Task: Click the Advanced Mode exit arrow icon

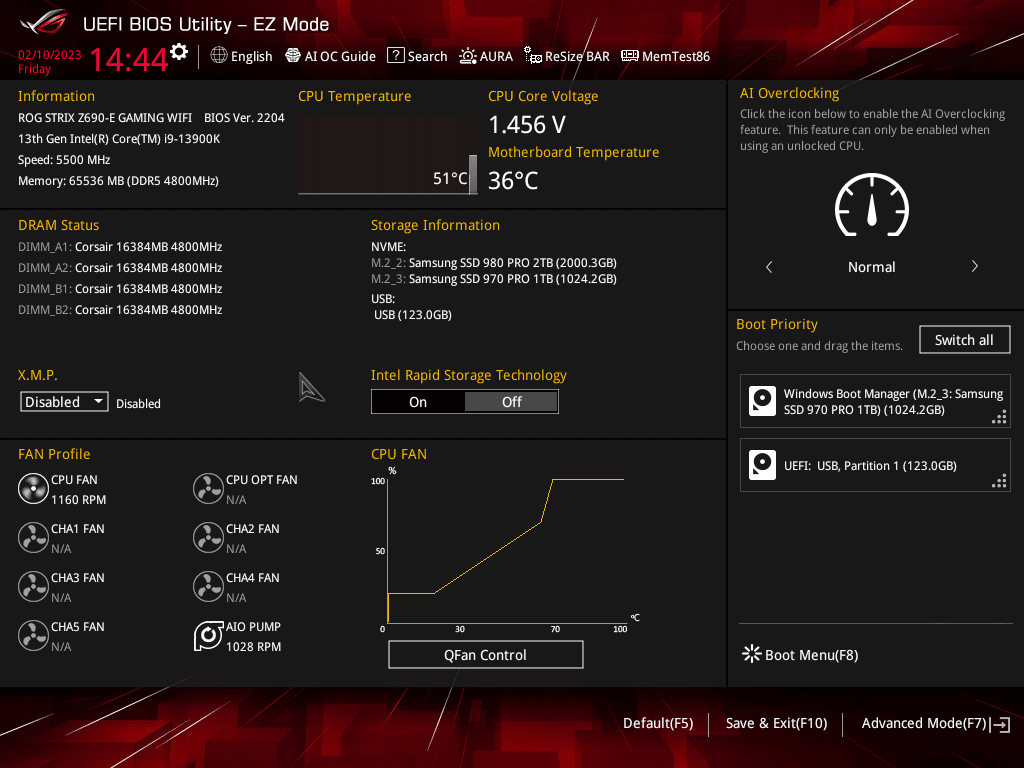Action: coord(1000,724)
